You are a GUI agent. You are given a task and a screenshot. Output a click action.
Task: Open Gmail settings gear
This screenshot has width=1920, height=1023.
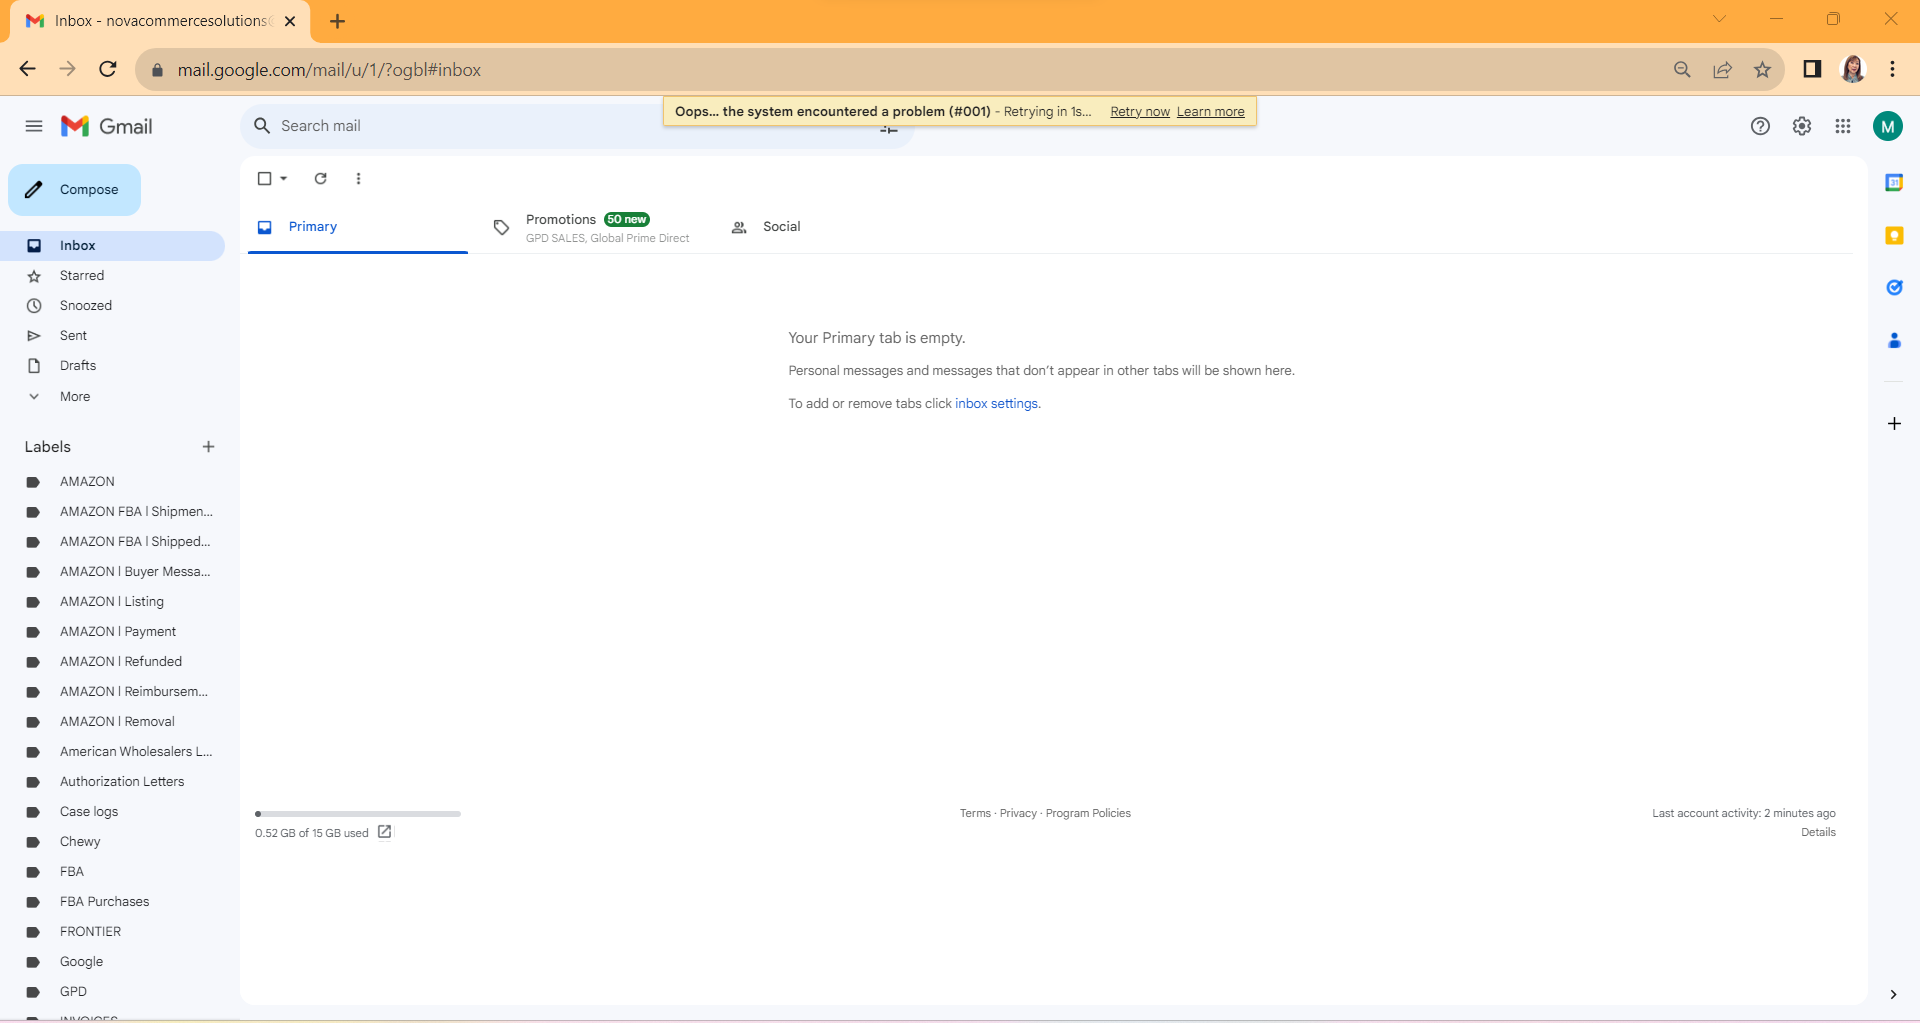pos(1802,126)
